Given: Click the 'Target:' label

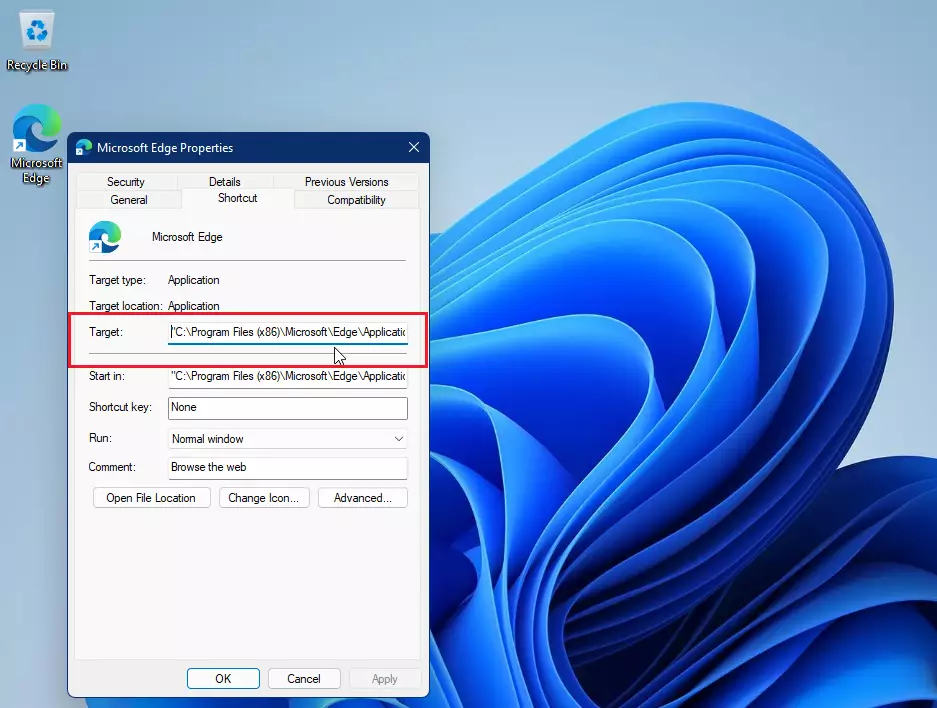Looking at the screenshot, I should pyautogui.click(x=106, y=332).
